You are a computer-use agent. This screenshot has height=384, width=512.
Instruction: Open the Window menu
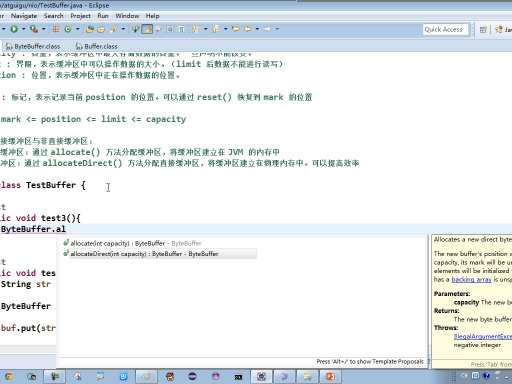click(127, 16)
